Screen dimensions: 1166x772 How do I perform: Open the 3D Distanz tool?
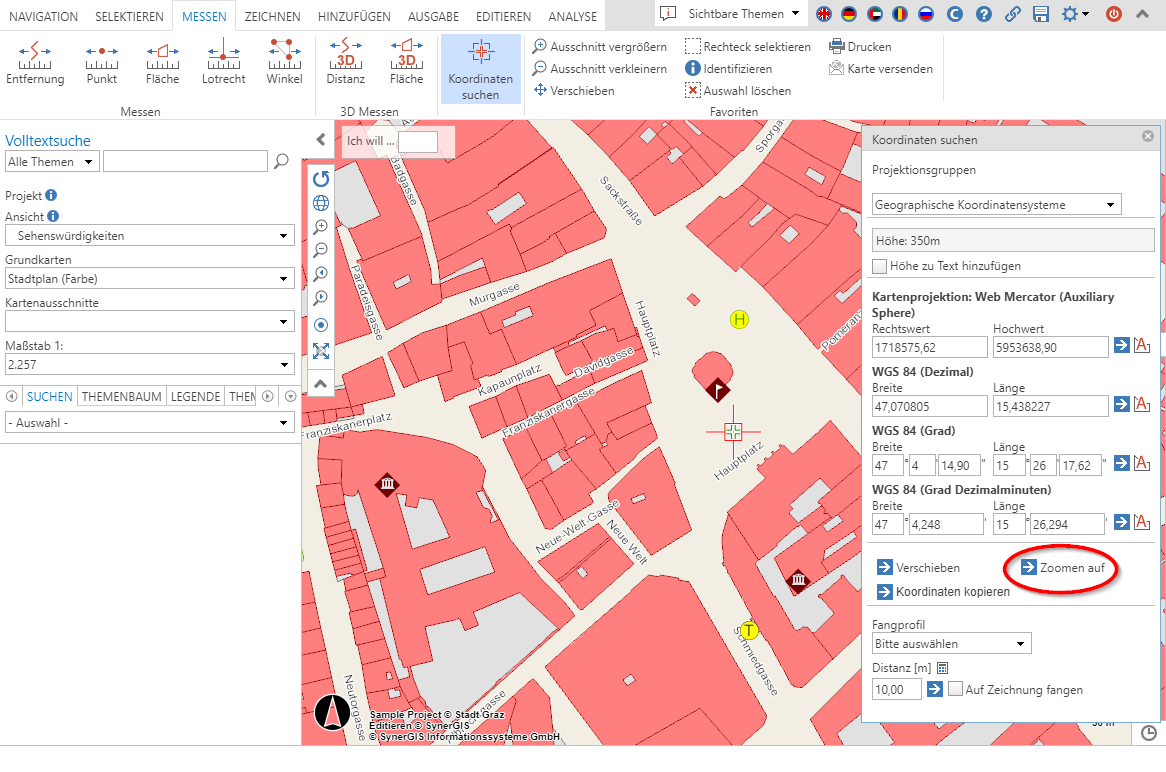(345, 62)
